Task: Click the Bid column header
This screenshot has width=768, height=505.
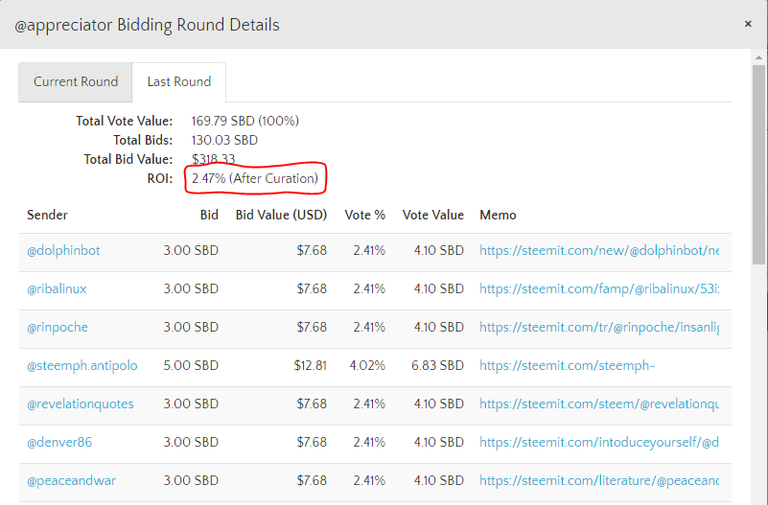Action: tap(209, 215)
